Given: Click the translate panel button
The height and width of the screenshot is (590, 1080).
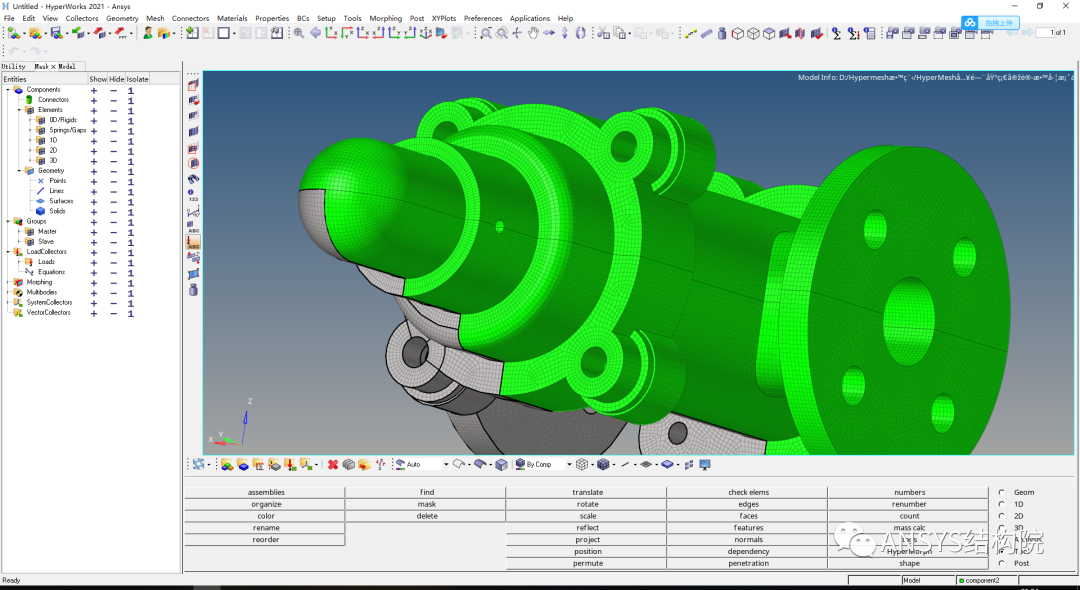Looking at the screenshot, I should pyautogui.click(x=587, y=492).
